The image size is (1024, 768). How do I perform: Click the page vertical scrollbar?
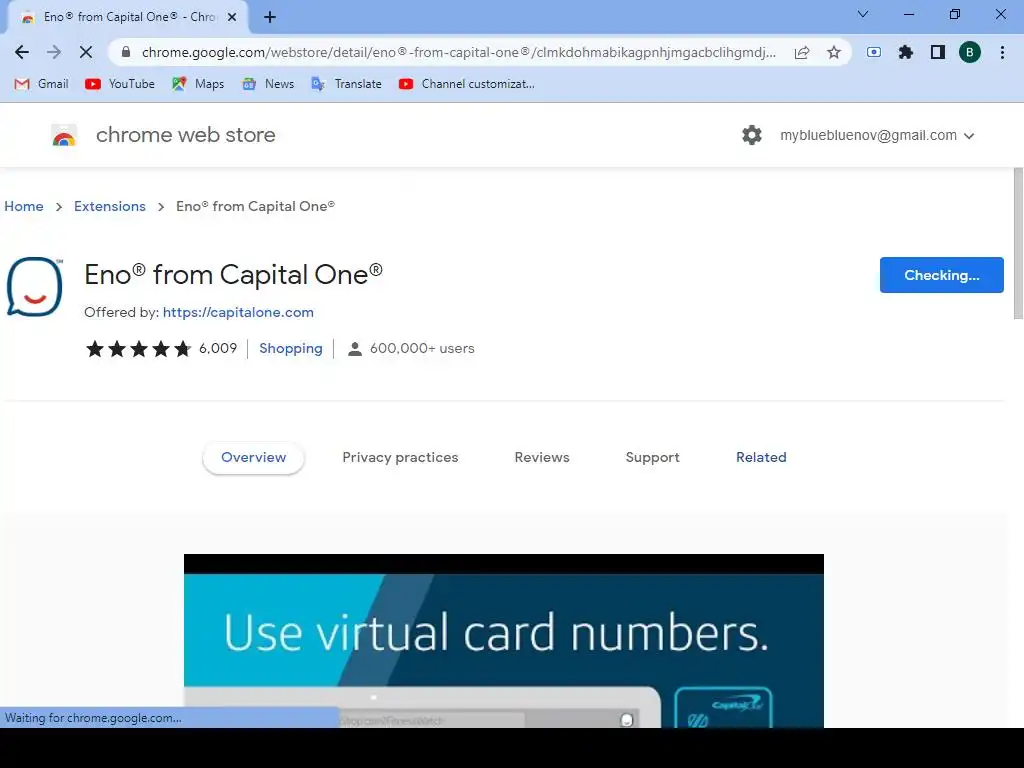[1018, 244]
